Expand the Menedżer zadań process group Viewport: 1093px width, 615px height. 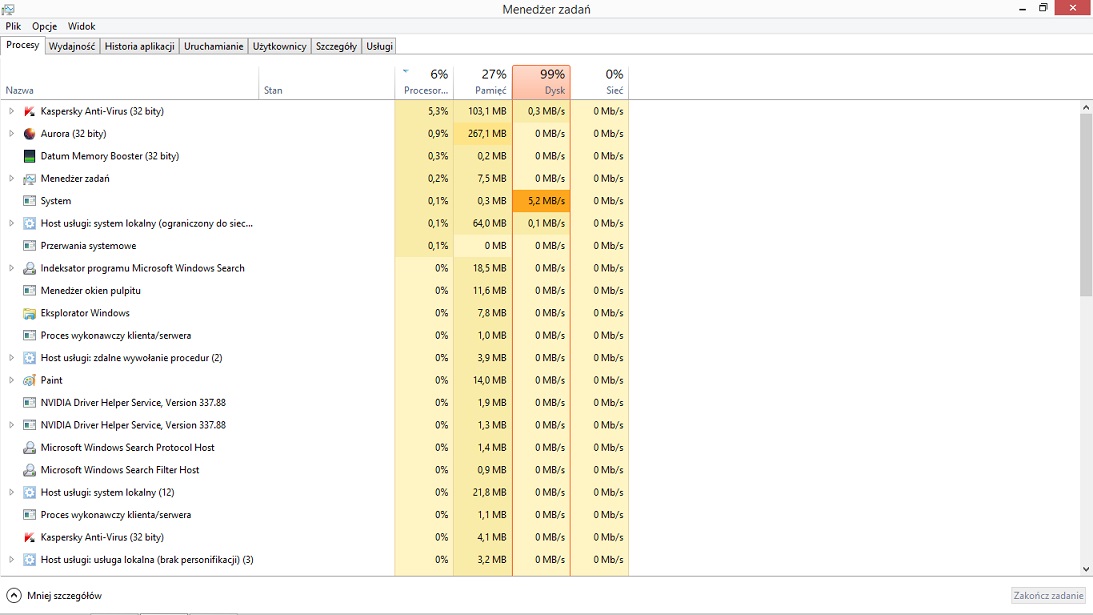tap(11, 179)
